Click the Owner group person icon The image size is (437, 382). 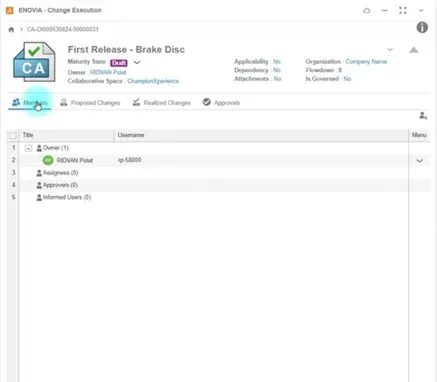pyautogui.click(x=39, y=148)
